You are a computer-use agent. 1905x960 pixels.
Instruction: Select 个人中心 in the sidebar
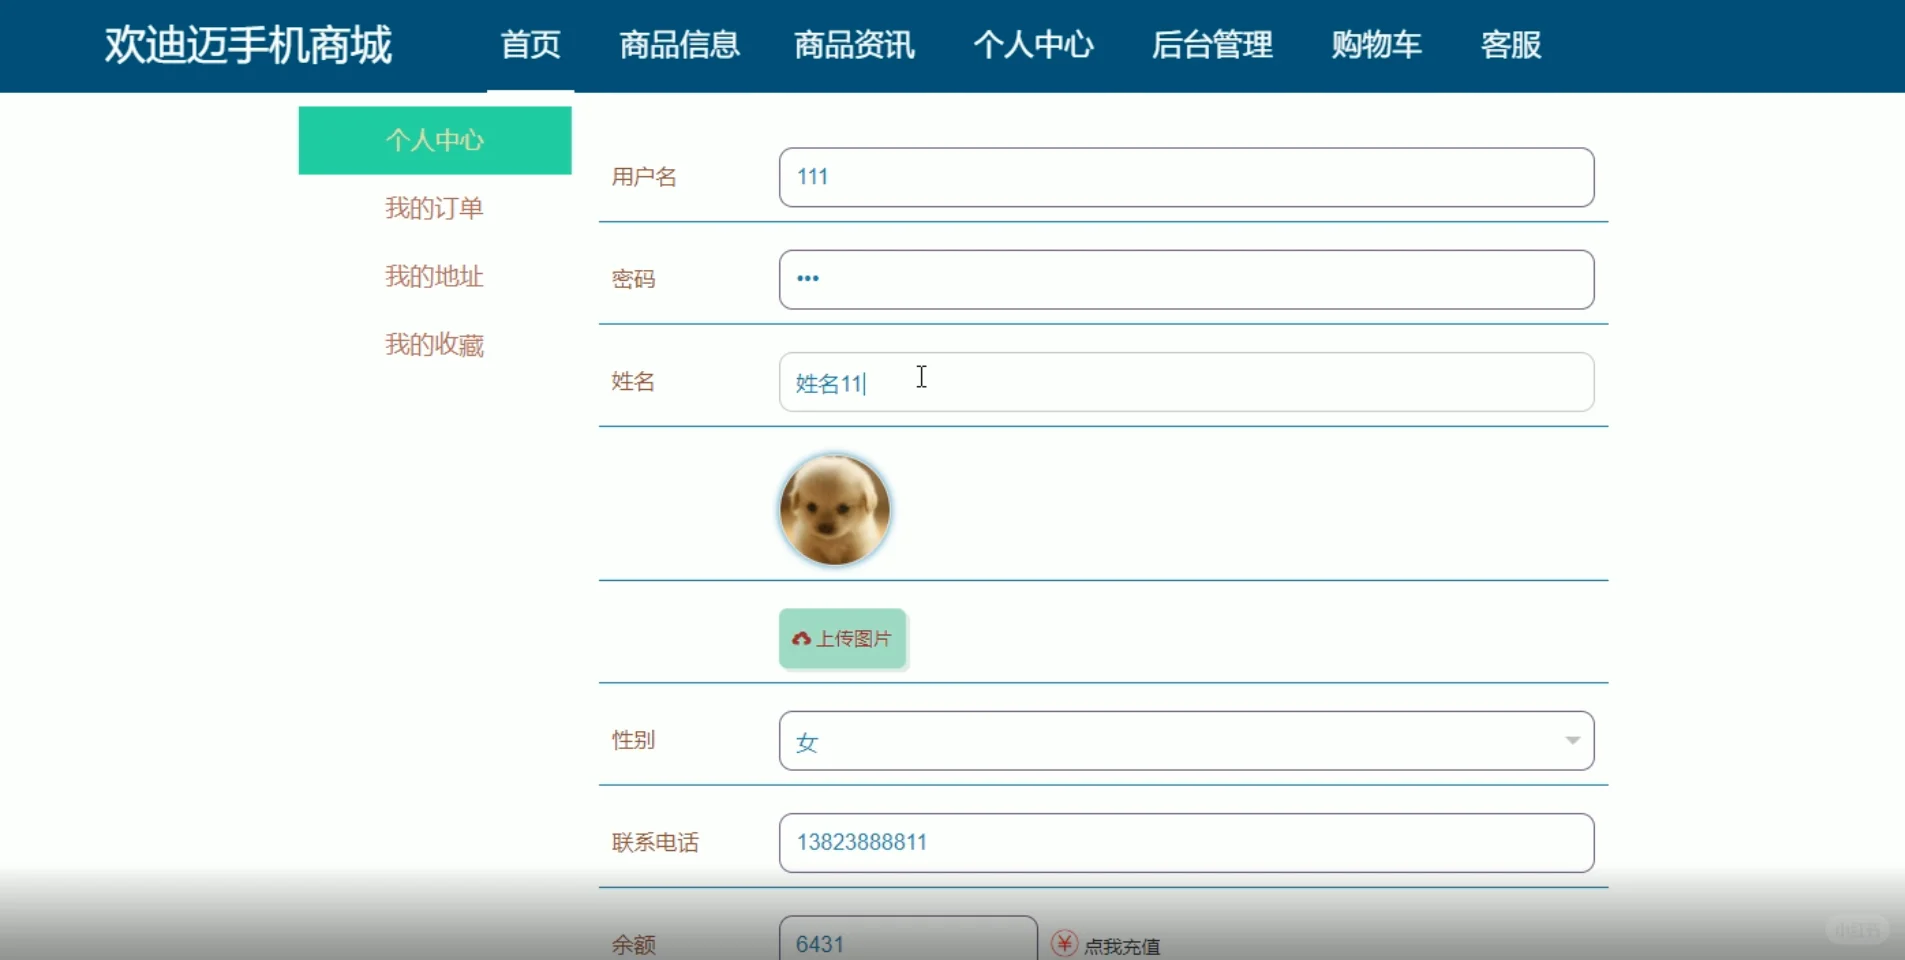click(434, 140)
